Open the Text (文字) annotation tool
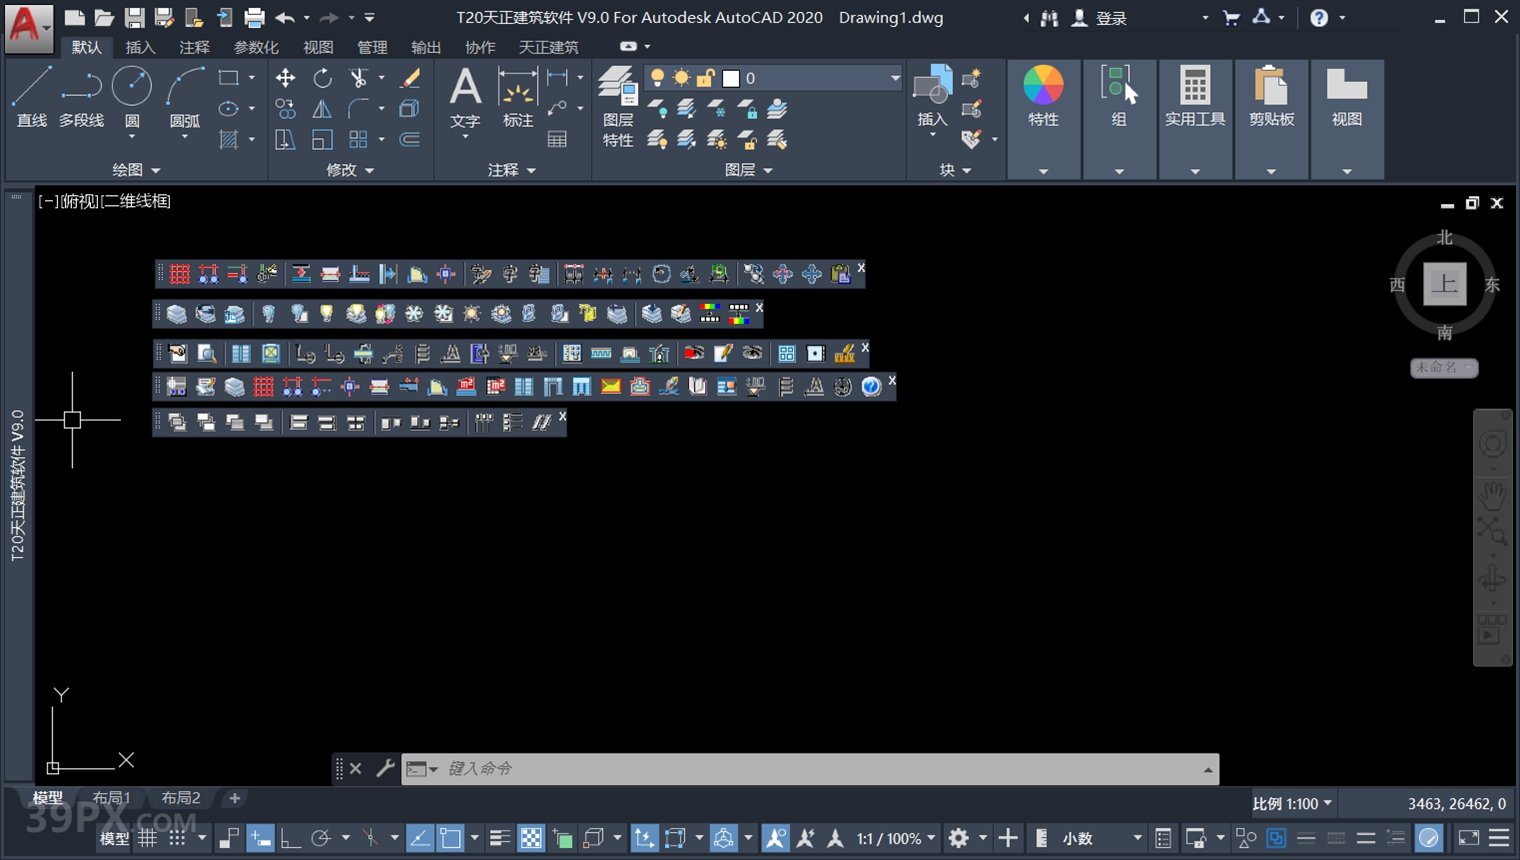Screen dimensions: 1520x860 pyautogui.click(x=465, y=97)
